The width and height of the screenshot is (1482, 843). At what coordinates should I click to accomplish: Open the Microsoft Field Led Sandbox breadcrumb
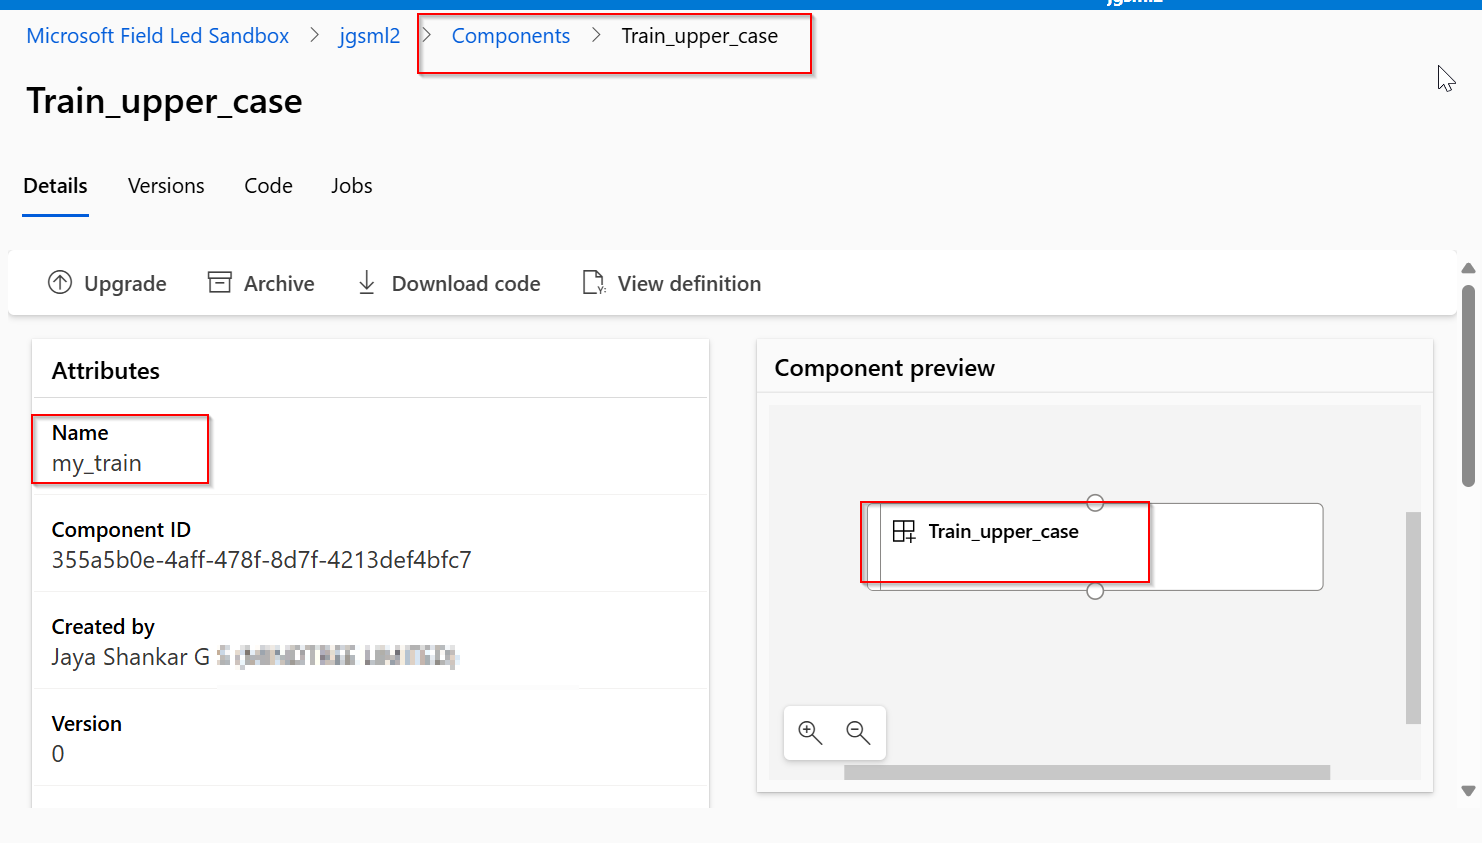point(157,36)
